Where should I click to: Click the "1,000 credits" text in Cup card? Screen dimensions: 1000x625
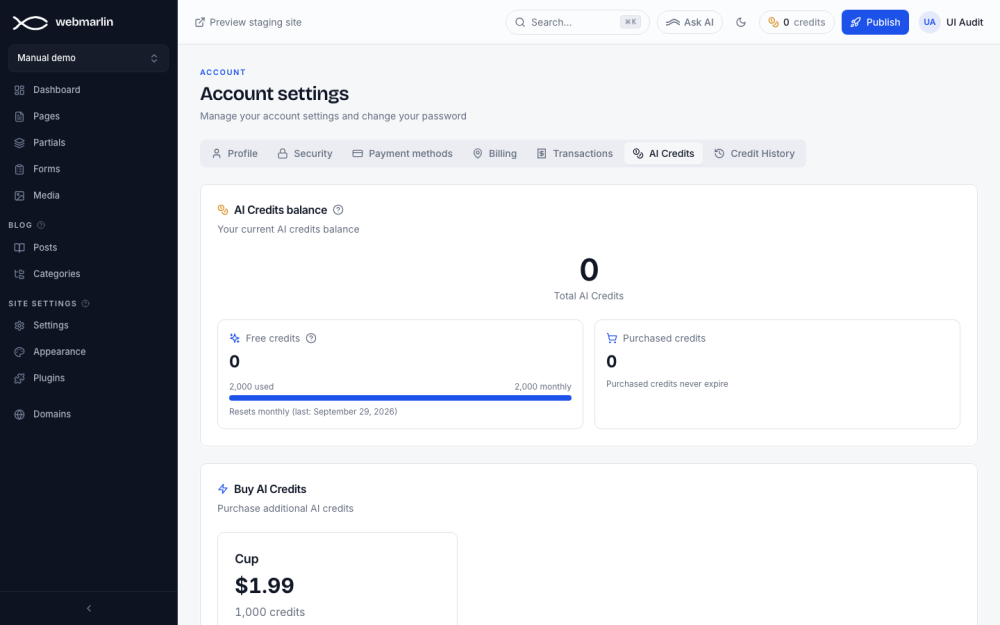[x=270, y=612]
